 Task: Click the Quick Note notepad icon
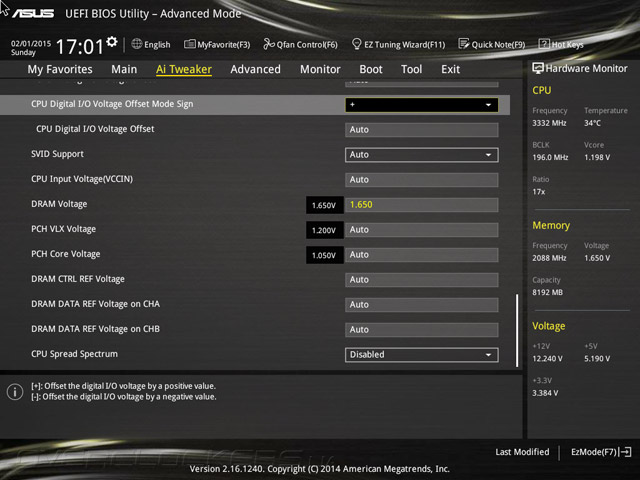click(x=463, y=44)
